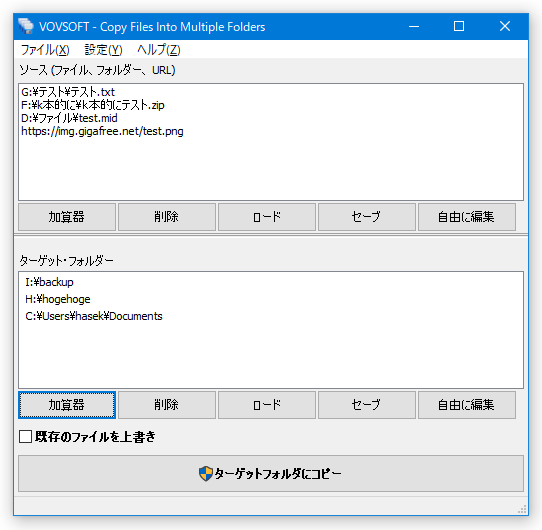Open the ヘルプ(Z) menu
This screenshot has width=542, height=530.
pos(159,50)
